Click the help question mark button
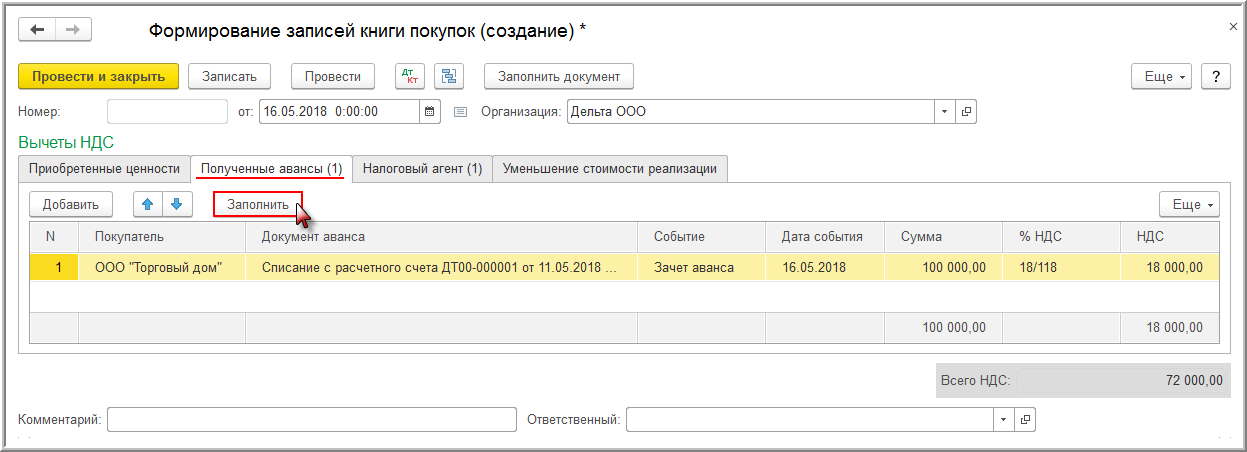1247x452 pixels. click(1215, 77)
